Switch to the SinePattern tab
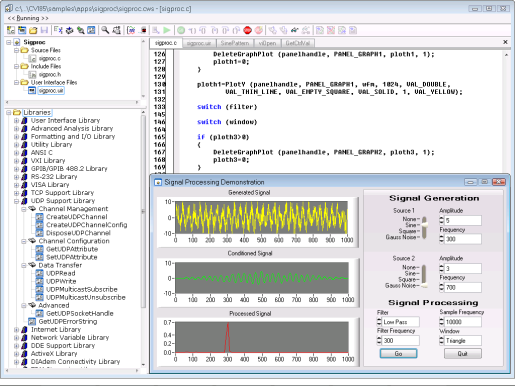The width and height of the screenshot is (515, 386). point(235,43)
